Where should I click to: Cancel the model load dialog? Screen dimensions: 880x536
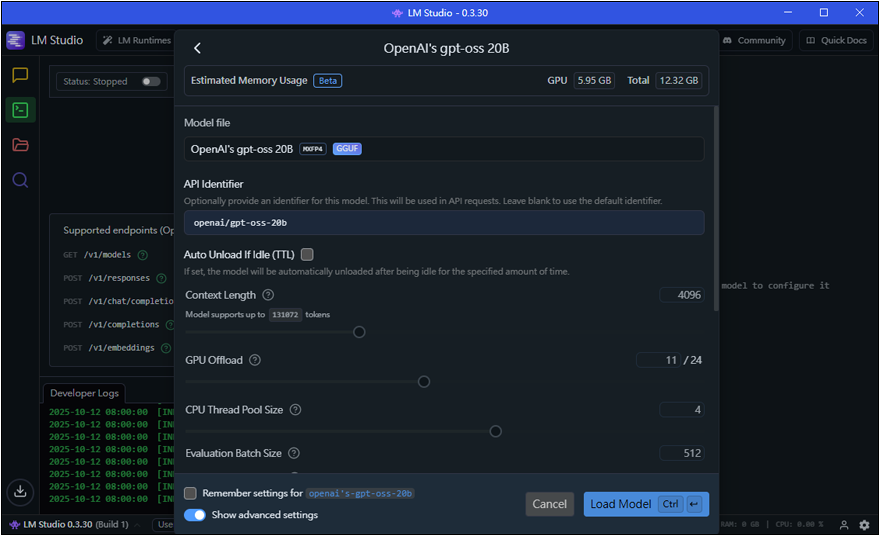[x=549, y=504]
